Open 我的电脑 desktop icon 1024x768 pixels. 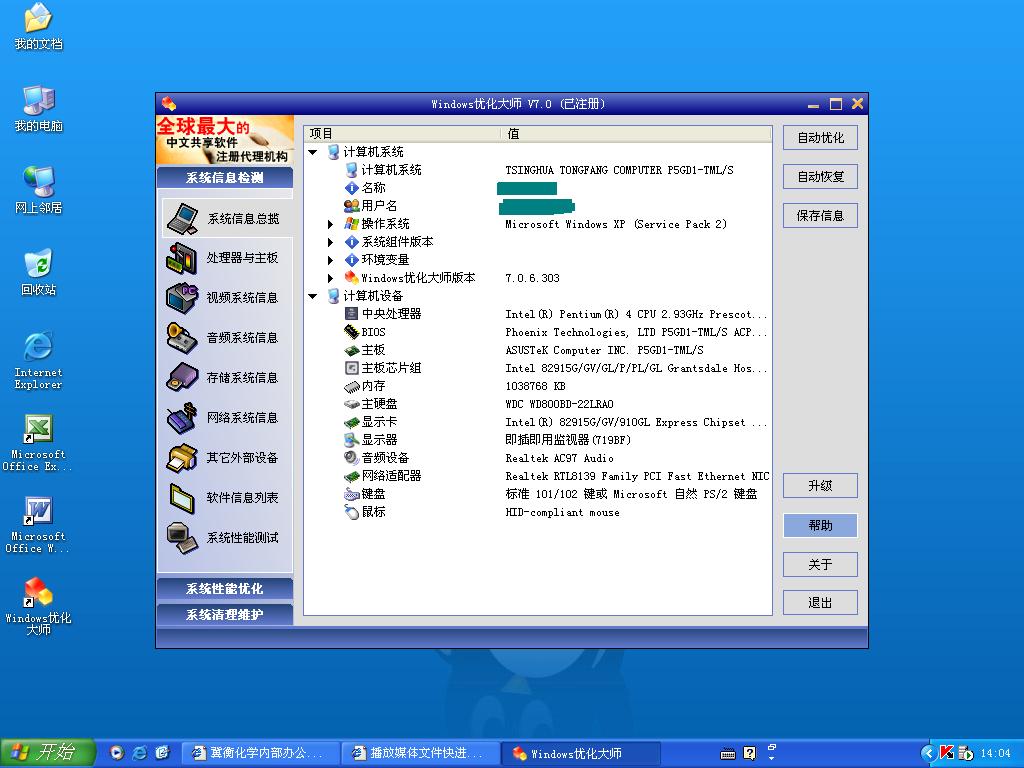pos(38,101)
